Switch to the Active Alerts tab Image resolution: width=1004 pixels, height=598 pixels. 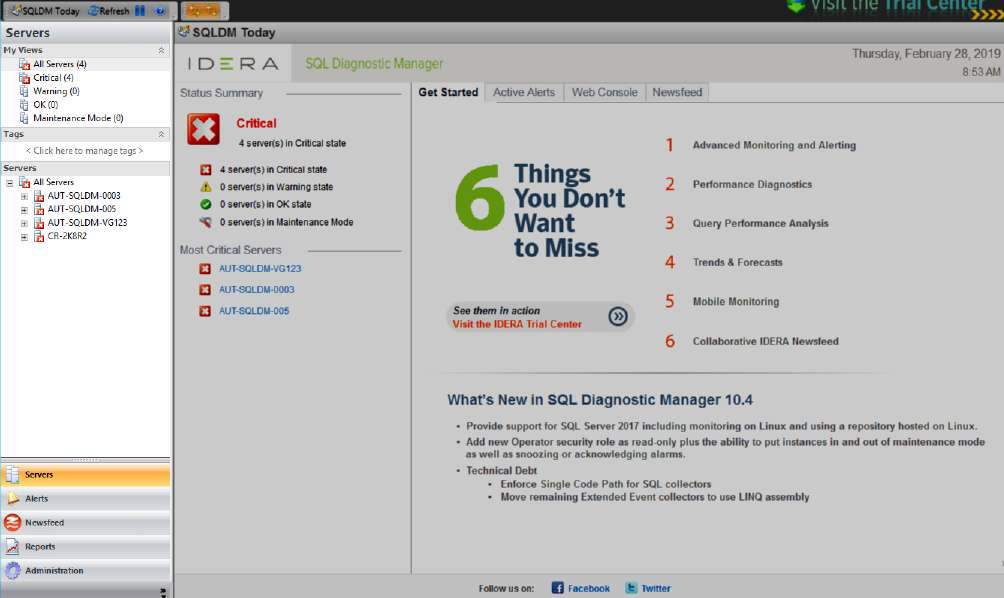point(524,92)
